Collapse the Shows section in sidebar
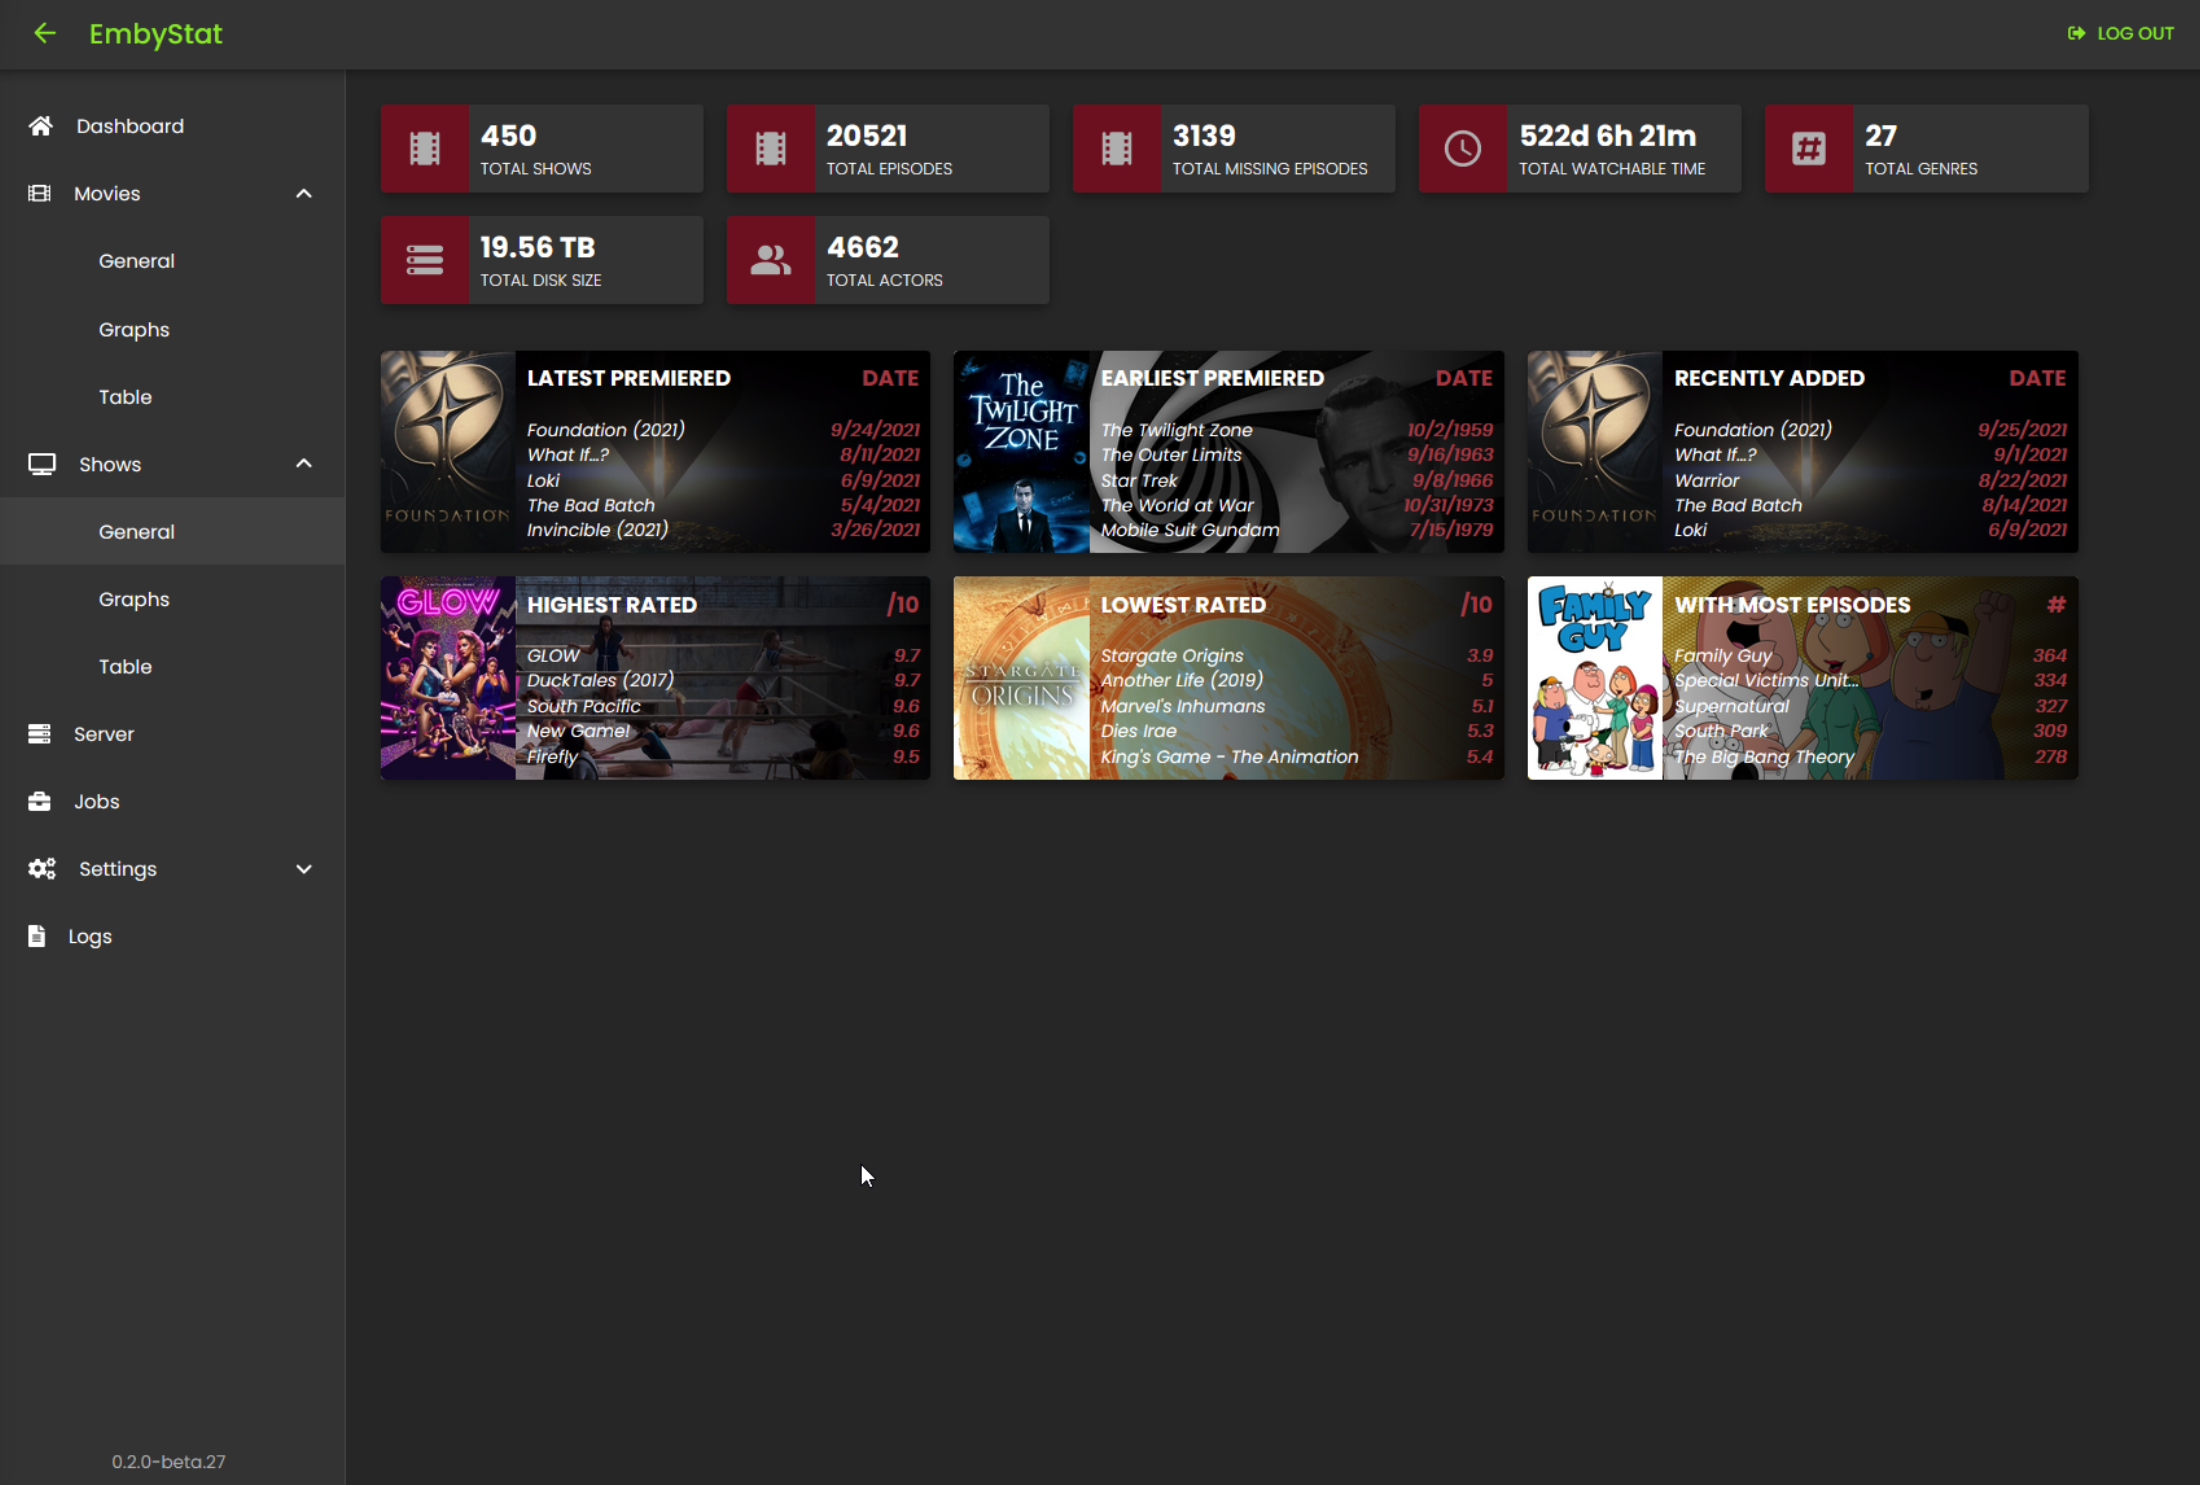The image size is (2200, 1486). 304,464
